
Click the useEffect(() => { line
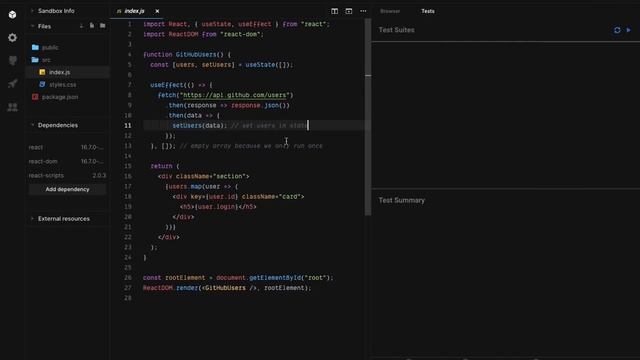pos(181,85)
